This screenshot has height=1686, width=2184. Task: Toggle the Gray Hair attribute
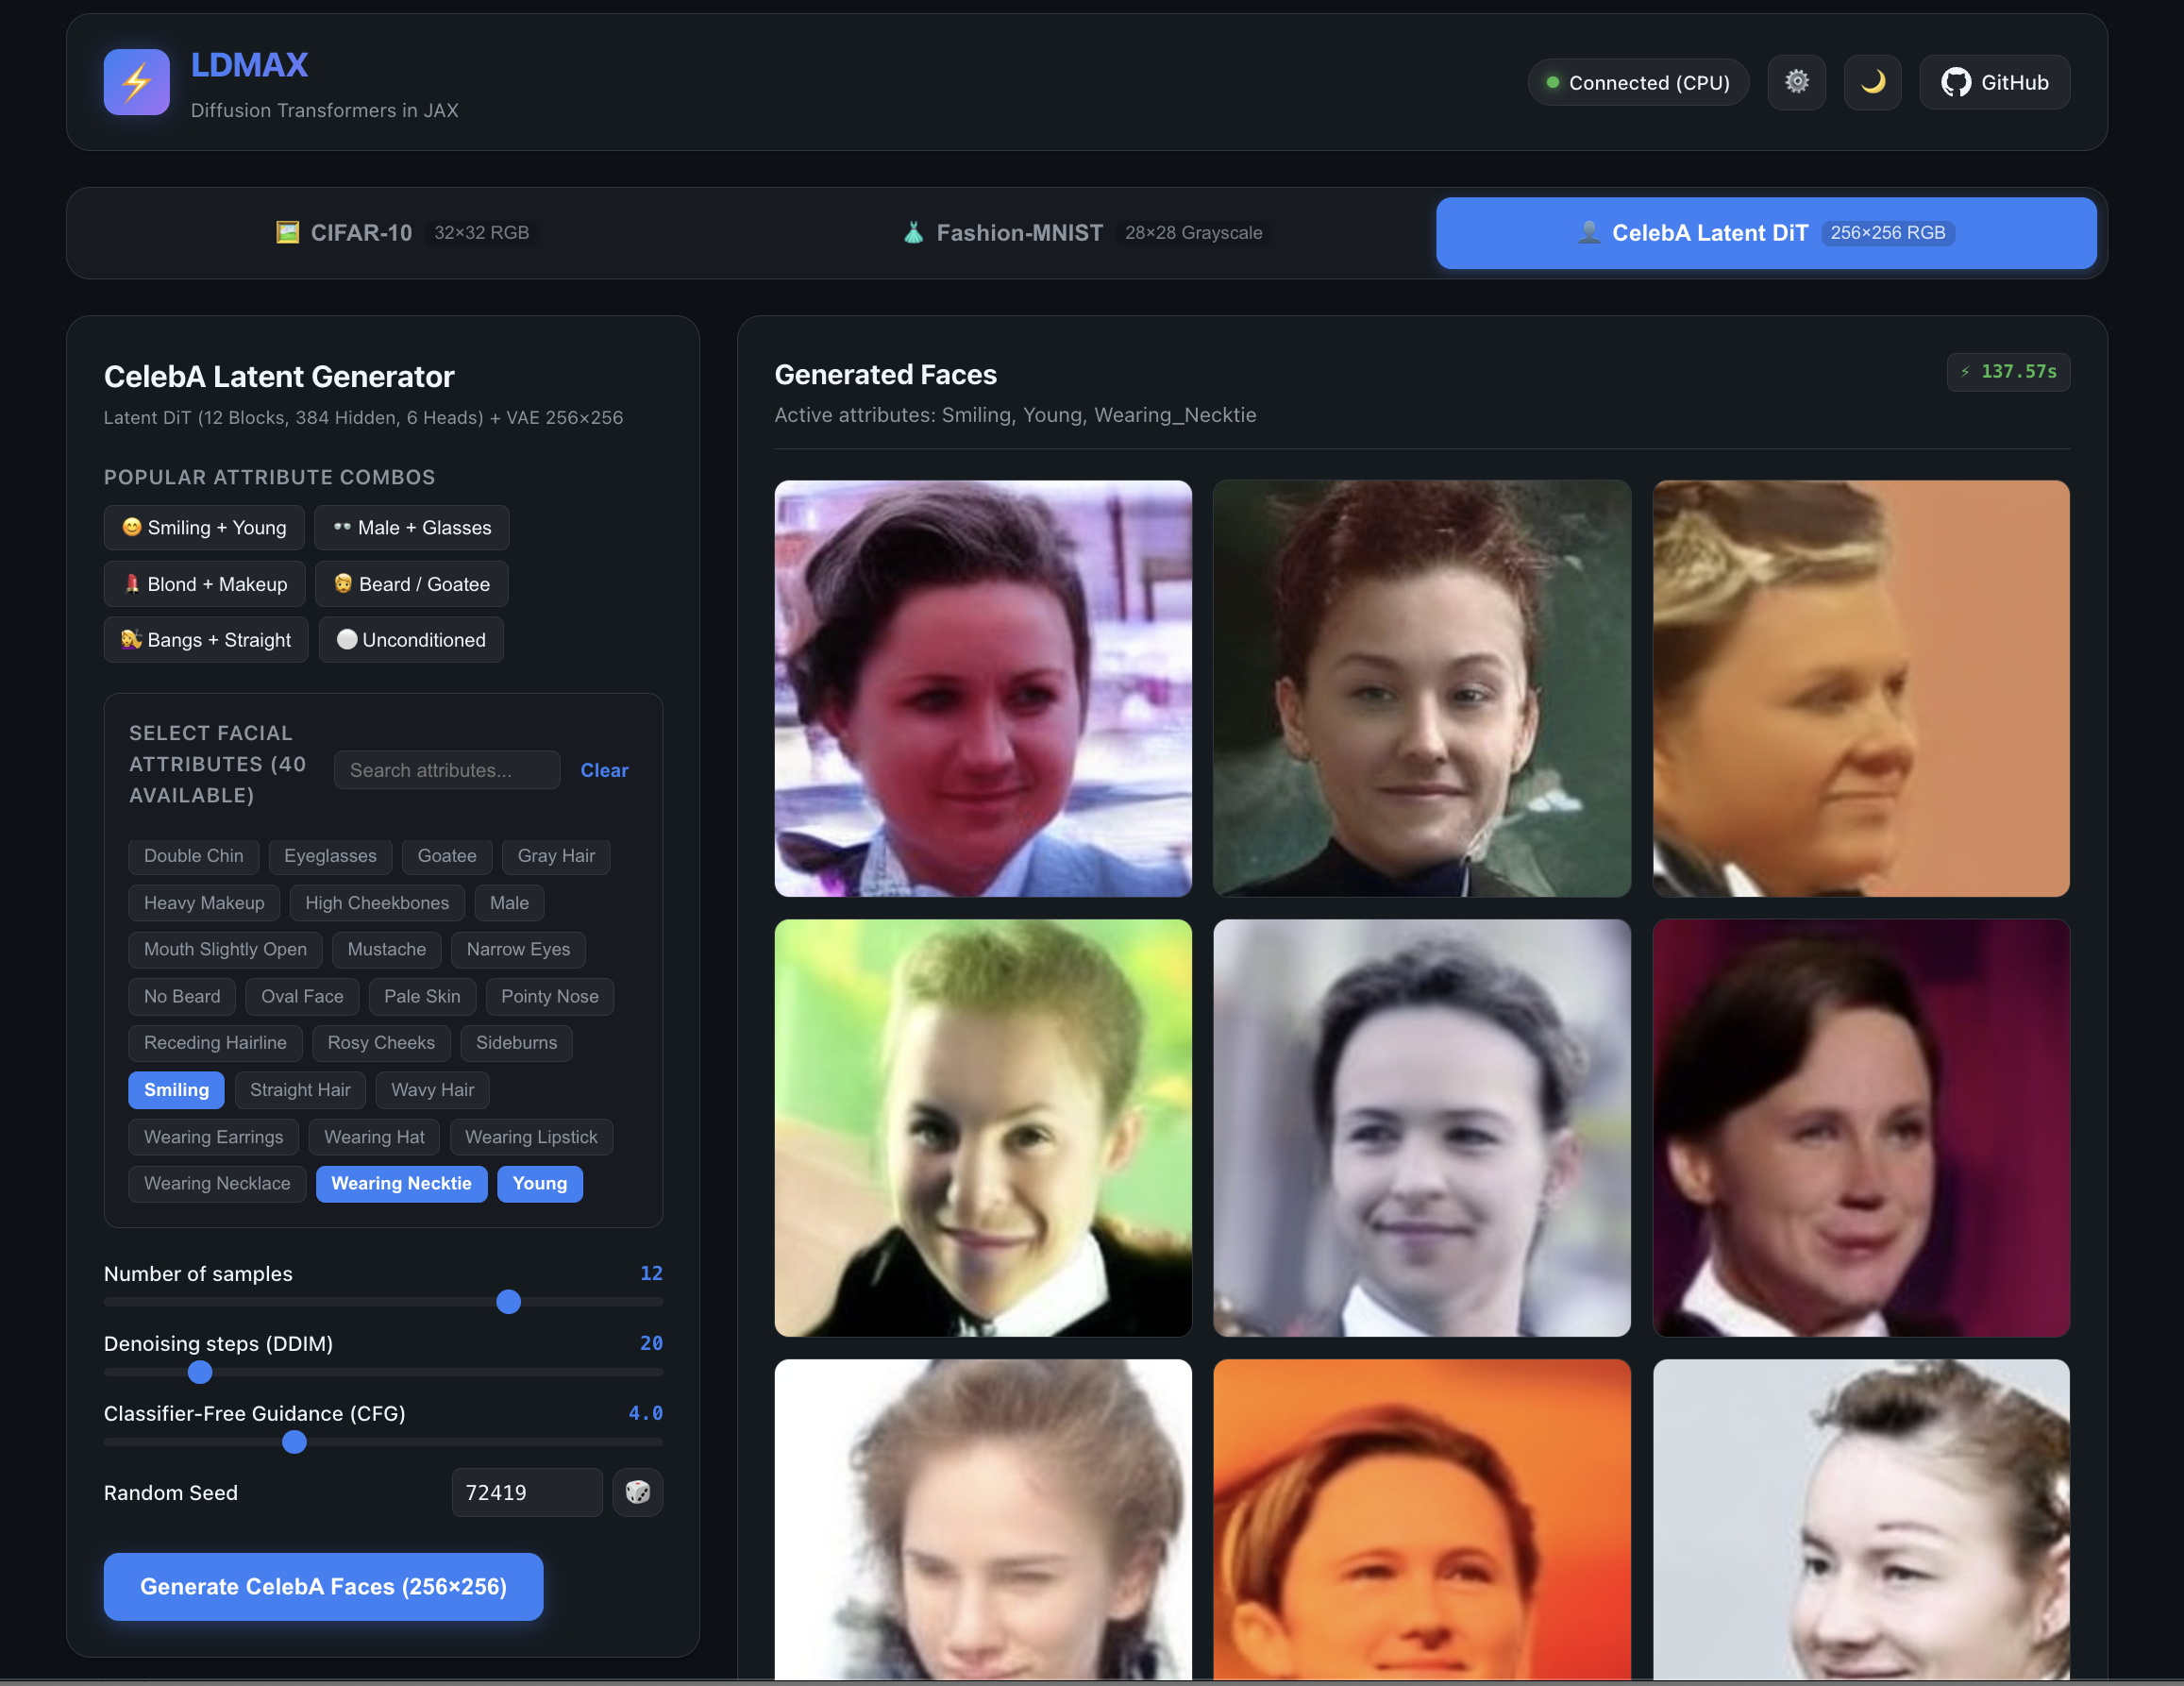556,856
